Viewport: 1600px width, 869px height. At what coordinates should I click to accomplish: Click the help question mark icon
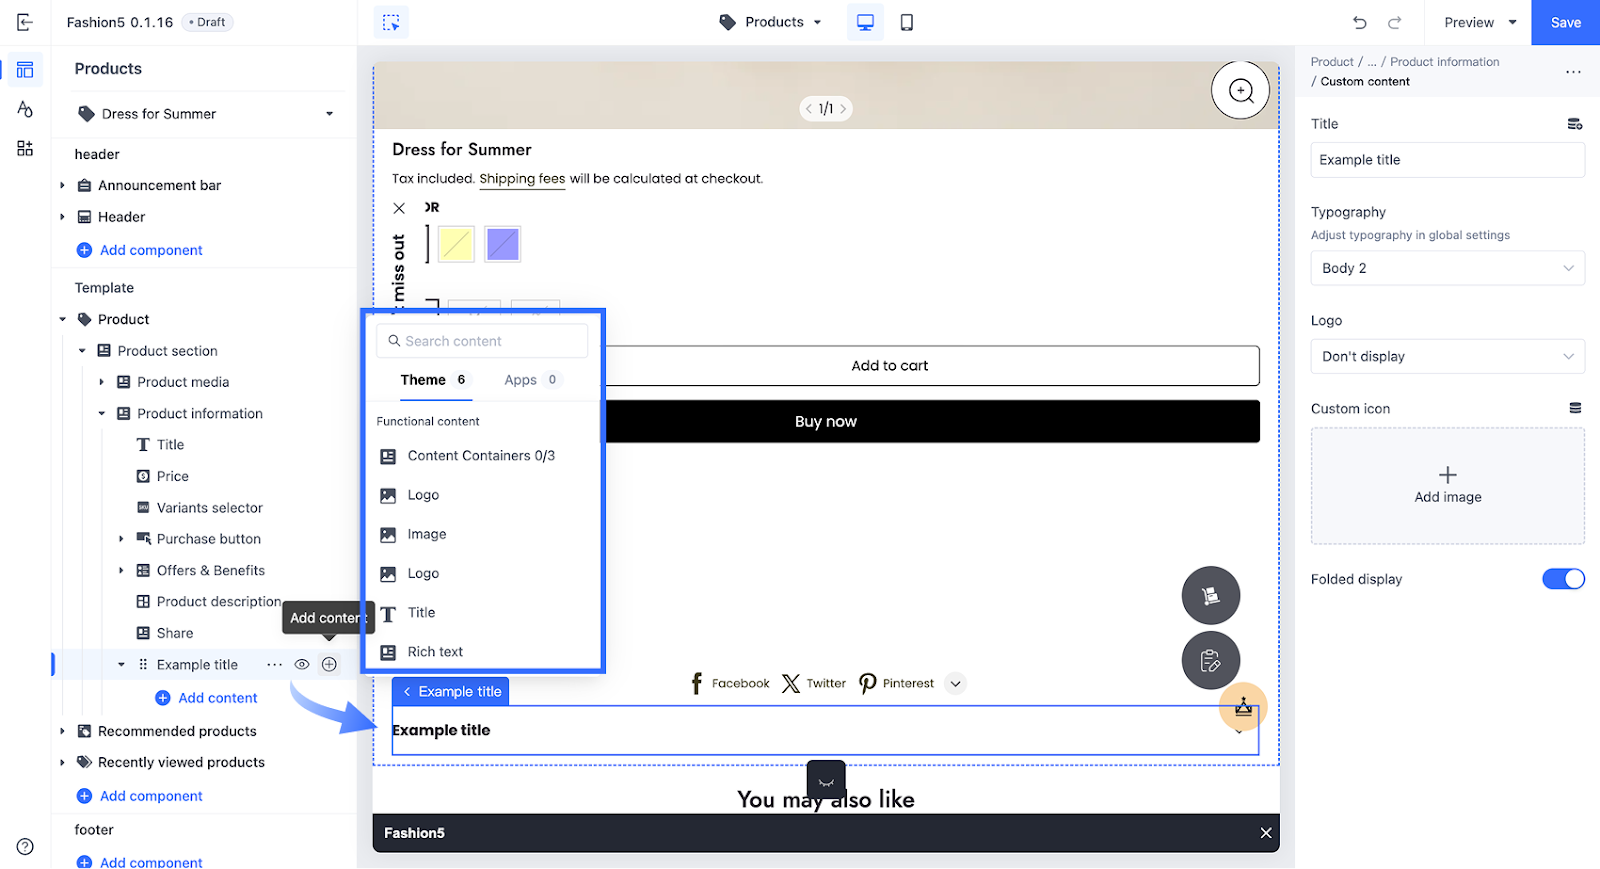tap(25, 846)
